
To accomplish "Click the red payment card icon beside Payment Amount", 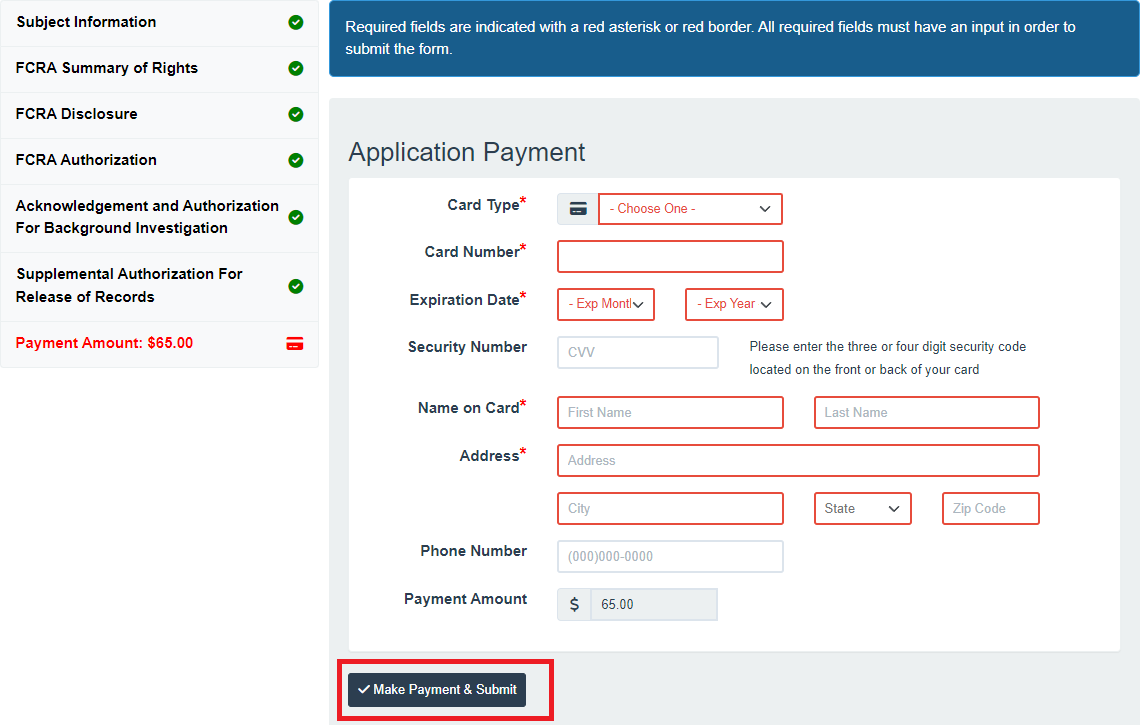I will pos(295,343).
